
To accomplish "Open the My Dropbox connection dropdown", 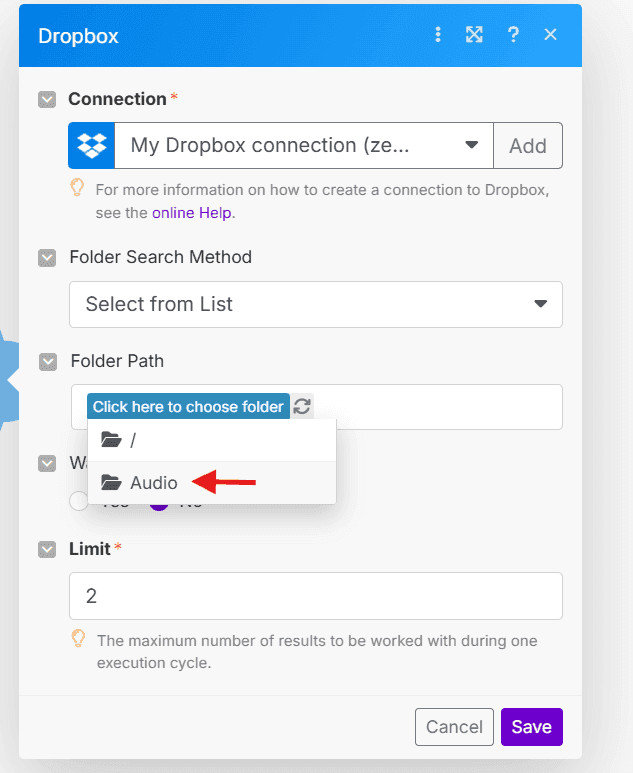I will pos(304,146).
